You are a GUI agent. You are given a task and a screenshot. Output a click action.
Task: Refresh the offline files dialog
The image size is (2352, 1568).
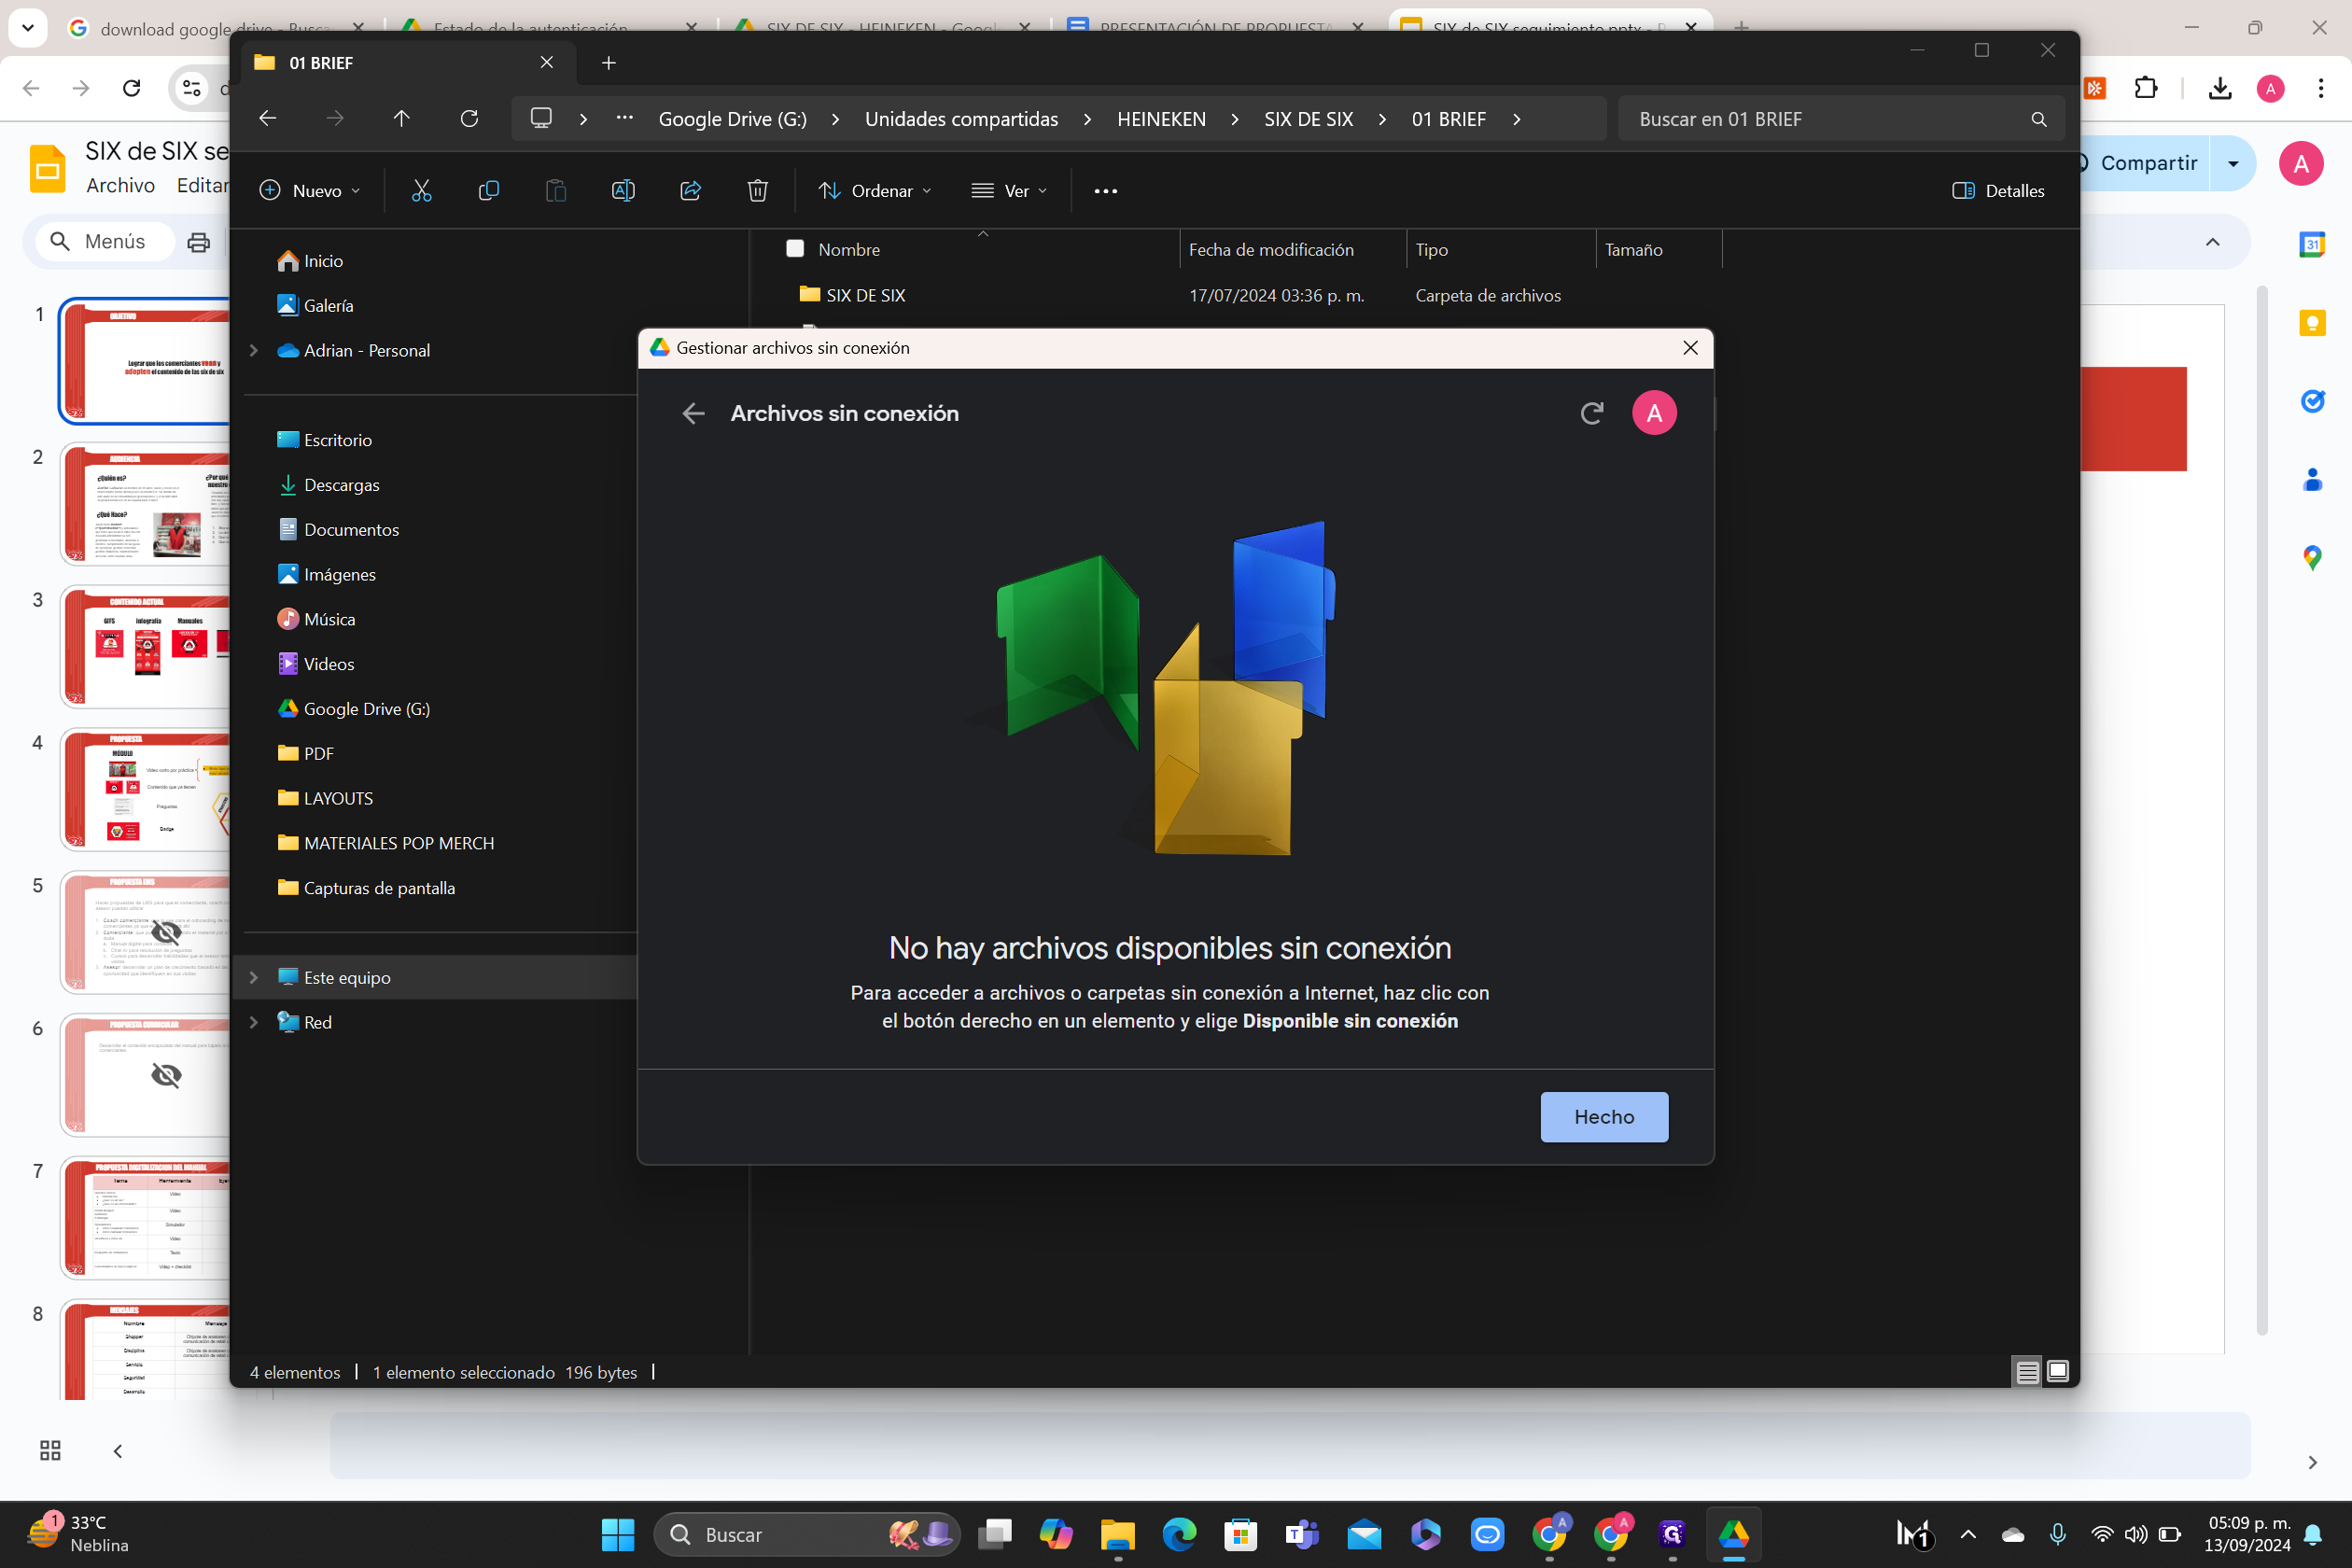(1591, 413)
